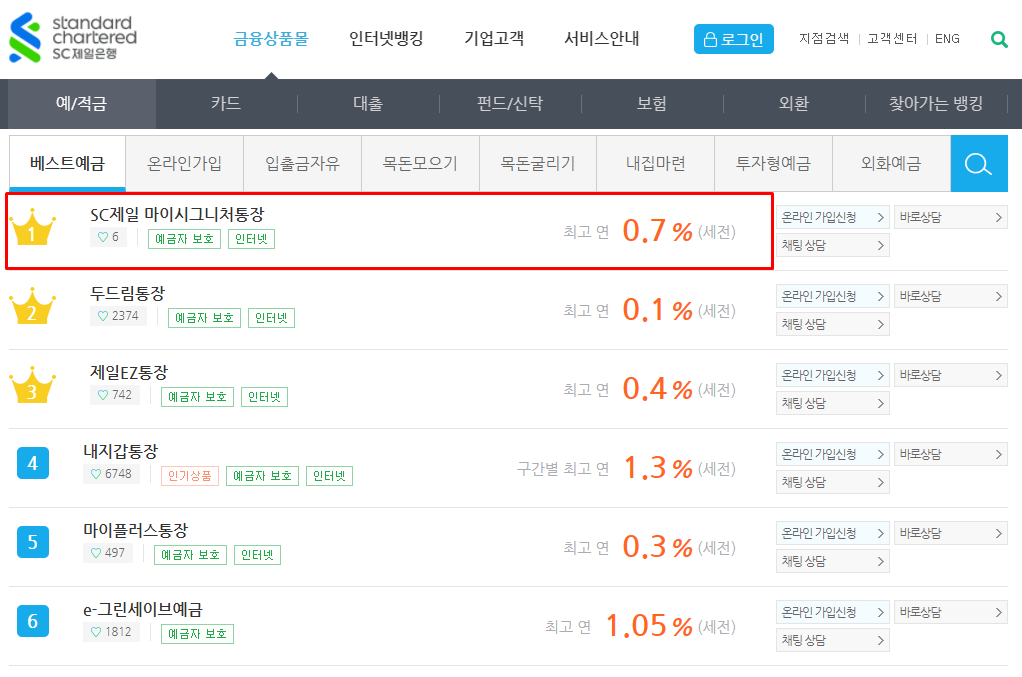
Task: Open 내지갑통장 product title
Action: (121, 451)
